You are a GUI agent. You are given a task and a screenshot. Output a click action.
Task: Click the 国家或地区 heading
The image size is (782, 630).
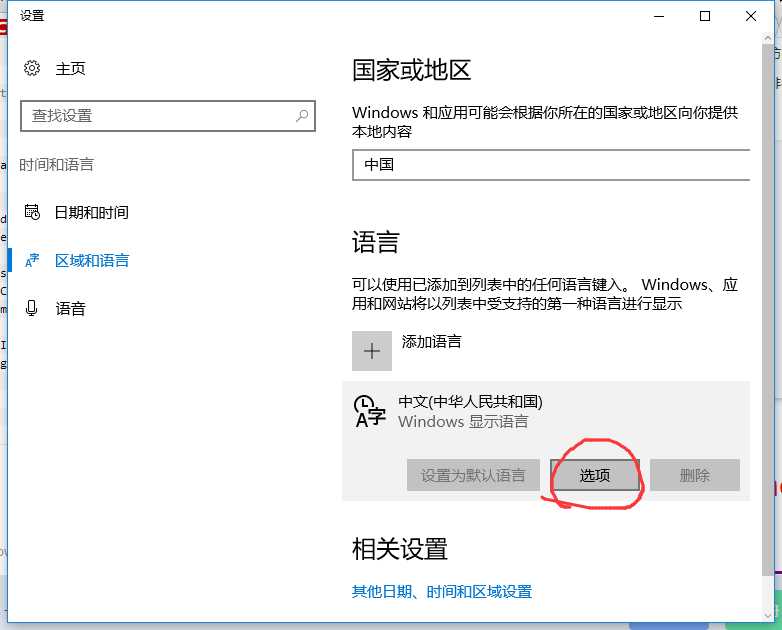coord(411,70)
